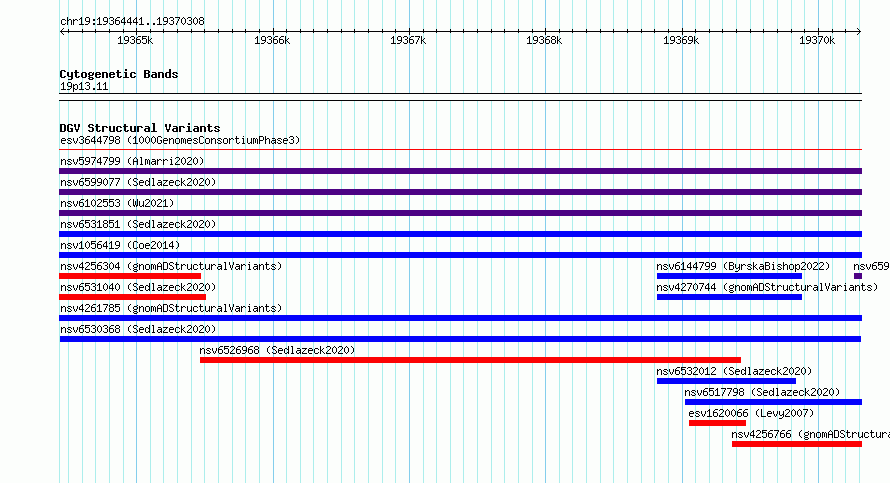
Task: Click the blue nsv6530368 variant bar
Action: (460, 339)
